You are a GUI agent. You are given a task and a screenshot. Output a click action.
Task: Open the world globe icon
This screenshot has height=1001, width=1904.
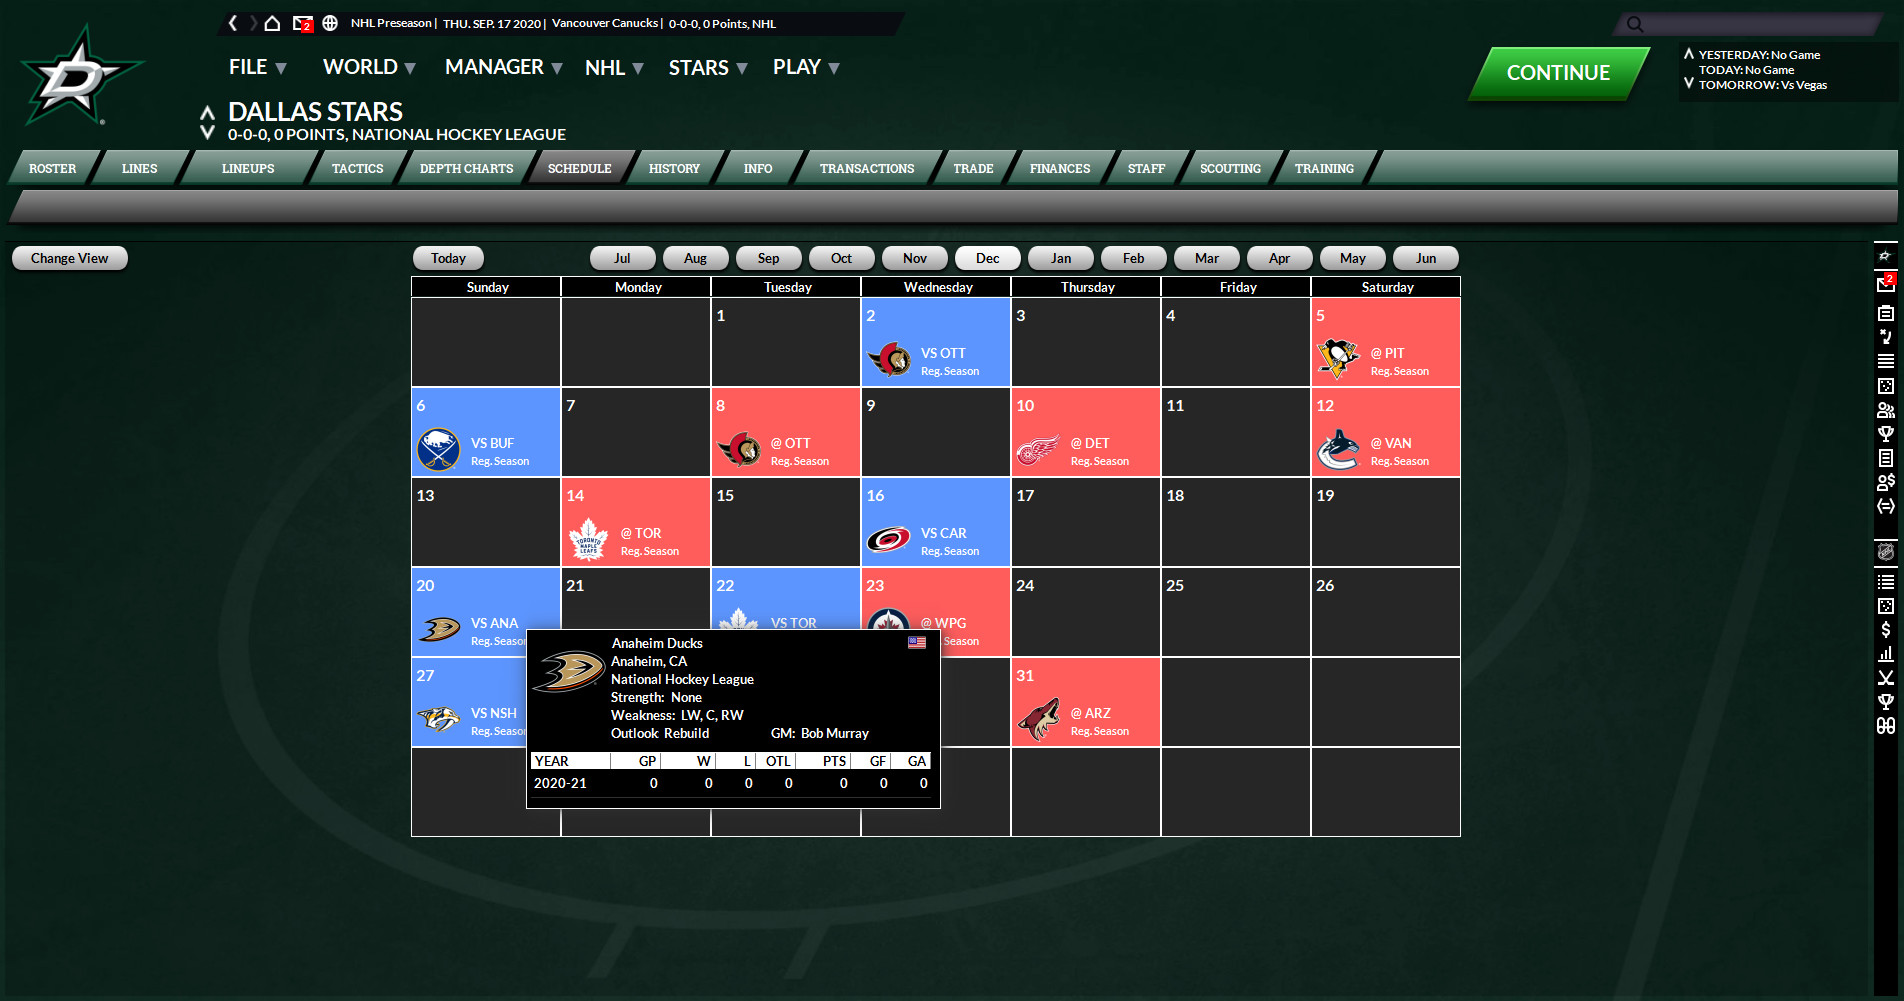click(x=330, y=23)
